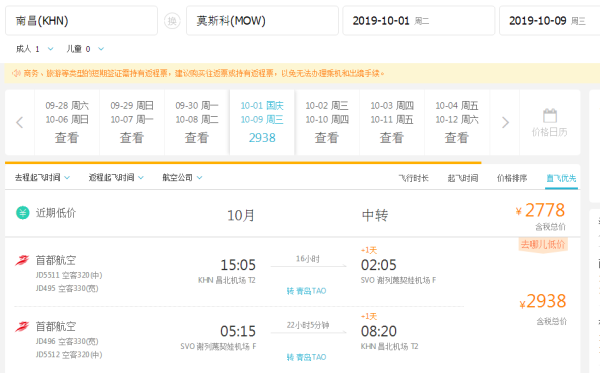This screenshot has width=600, height=373.
Task: Click the previous dates left arrow
Action: pyautogui.click(x=20, y=122)
